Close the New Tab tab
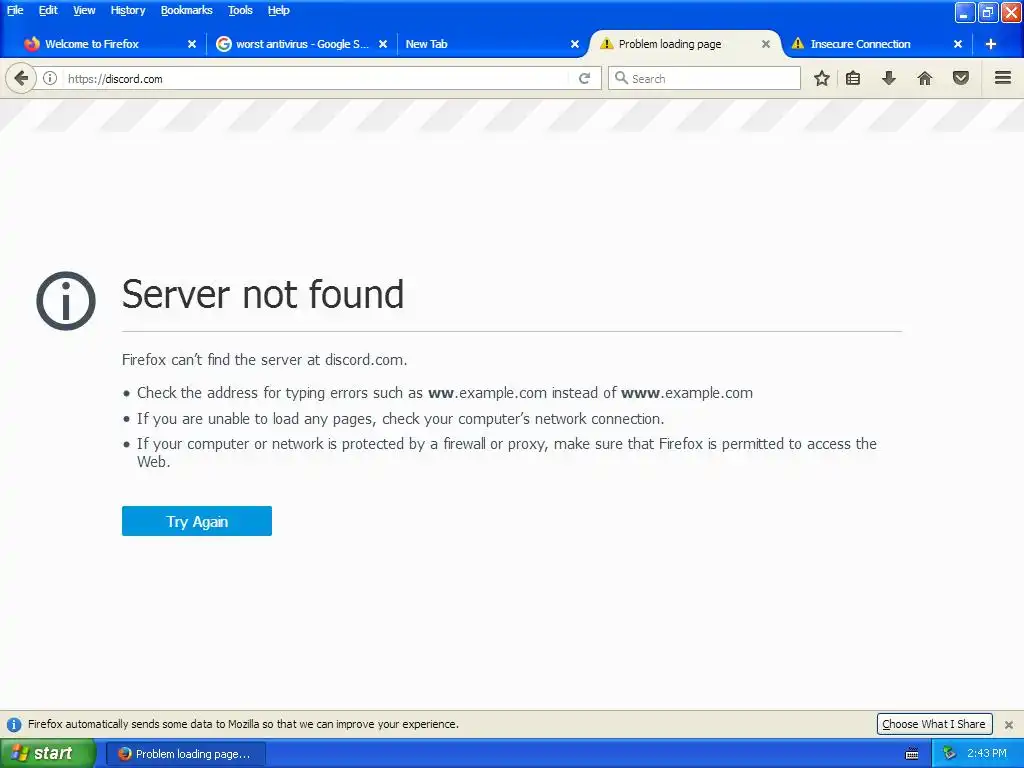The width and height of the screenshot is (1024, 768). pos(575,44)
